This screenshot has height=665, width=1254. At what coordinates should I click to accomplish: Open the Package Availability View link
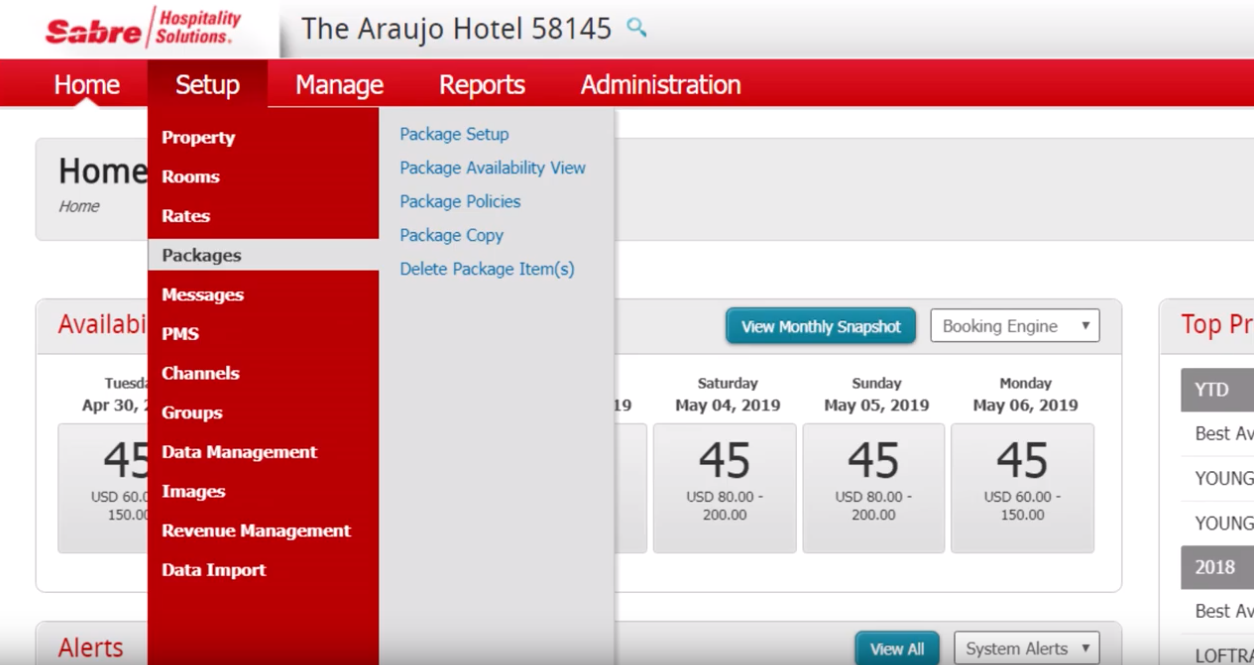coord(493,168)
